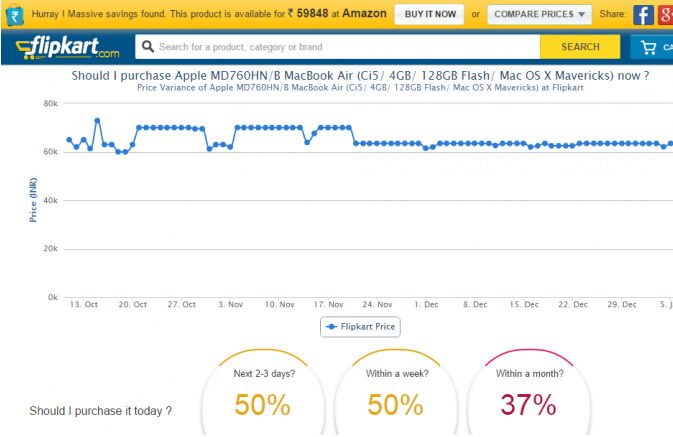
Task: Click the 60k y-axis label
Action: [x=51, y=152]
